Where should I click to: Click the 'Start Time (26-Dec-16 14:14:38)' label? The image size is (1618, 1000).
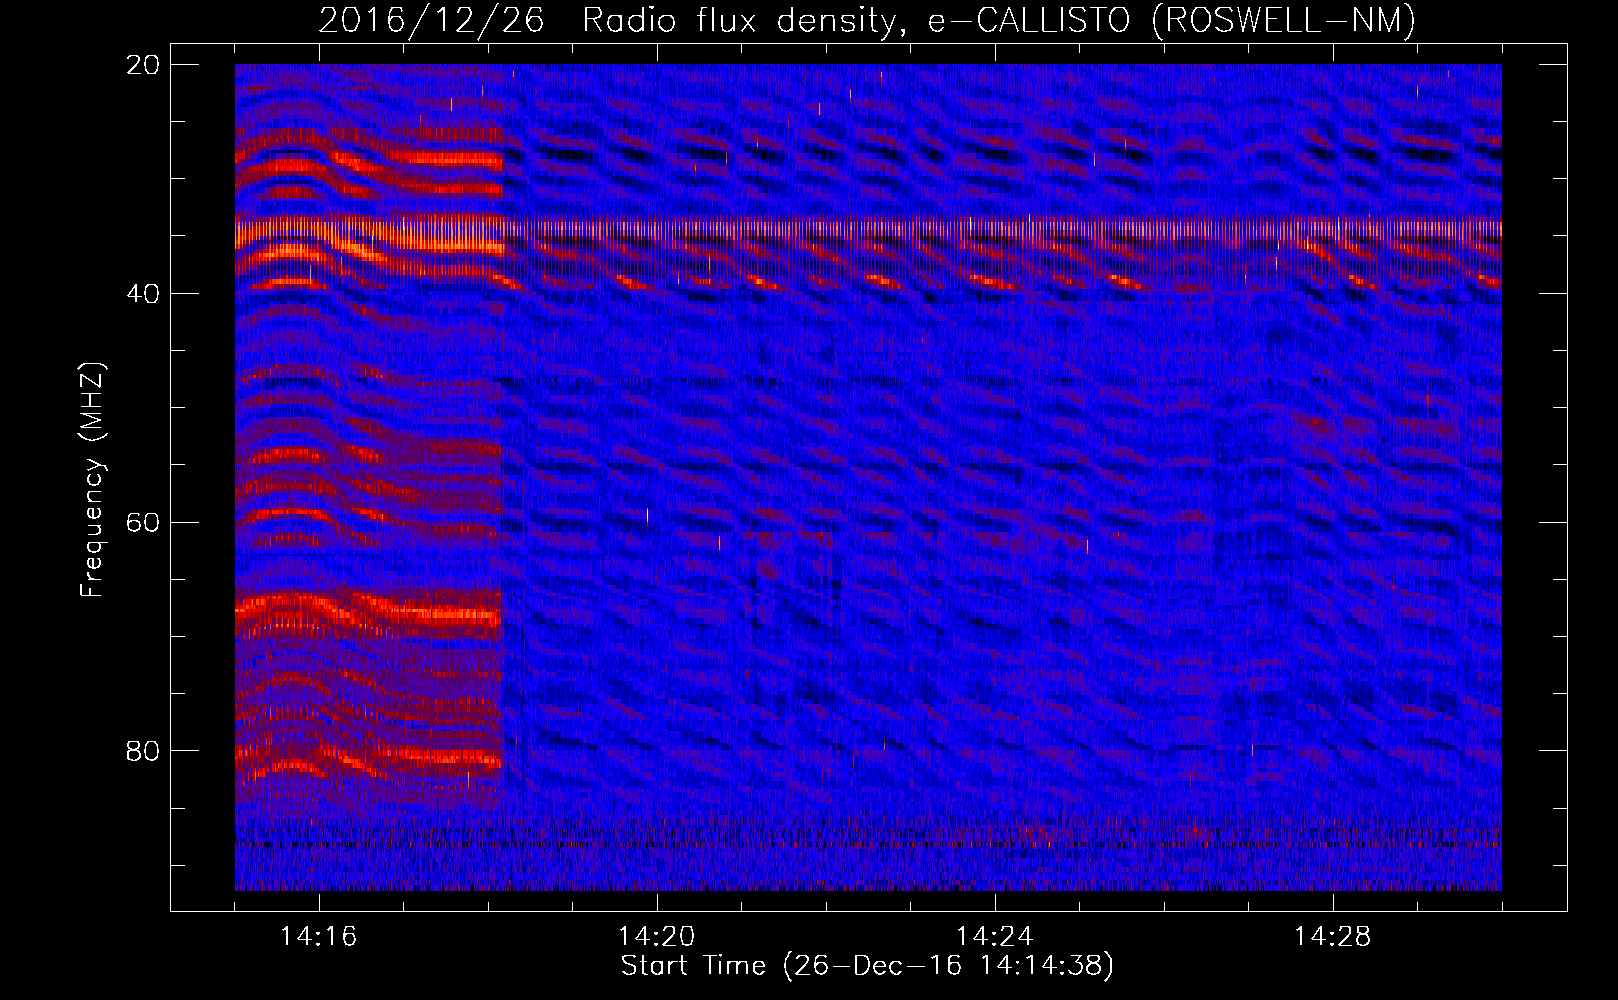click(867, 966)
